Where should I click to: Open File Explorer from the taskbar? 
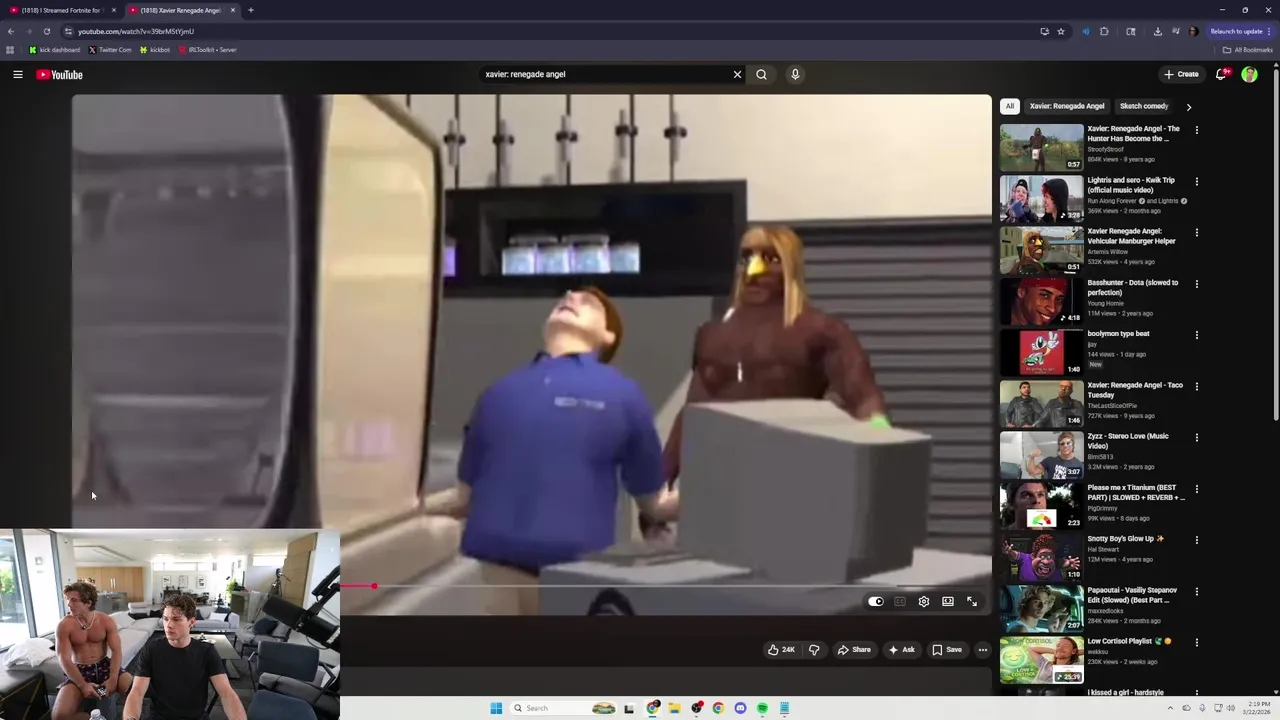[674, 708]
